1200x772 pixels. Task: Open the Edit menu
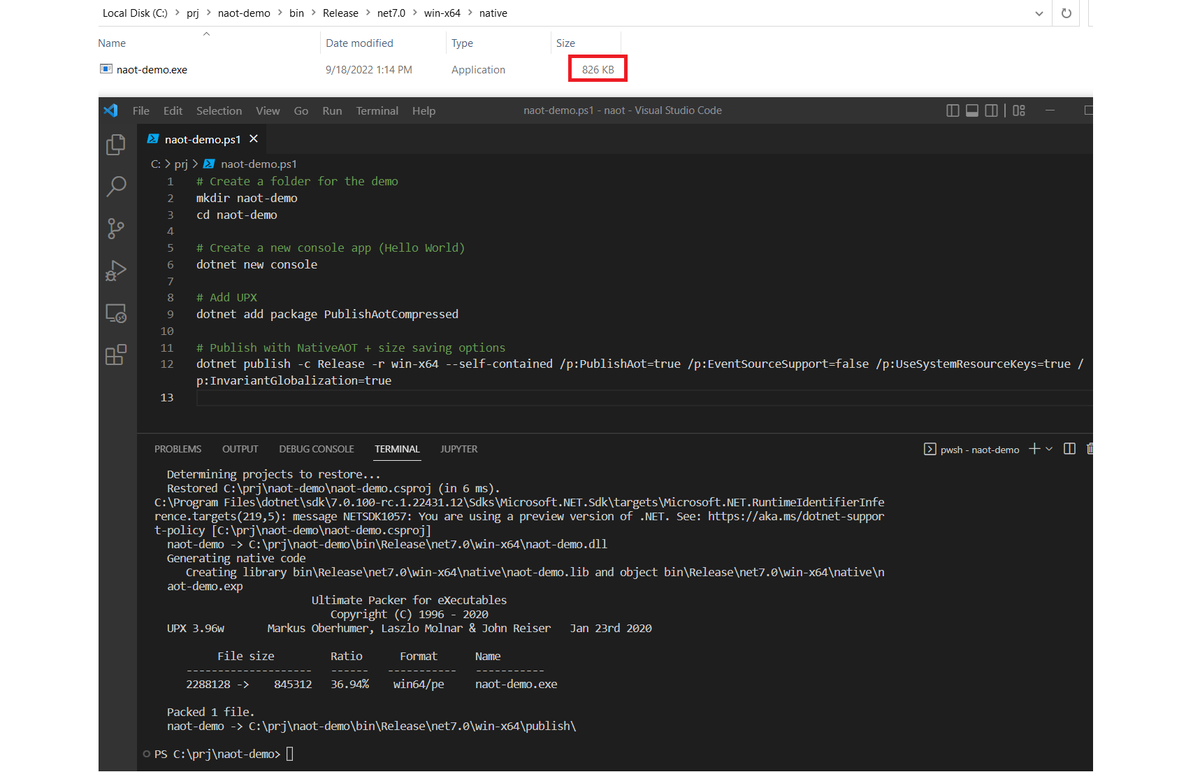point(173,111)
